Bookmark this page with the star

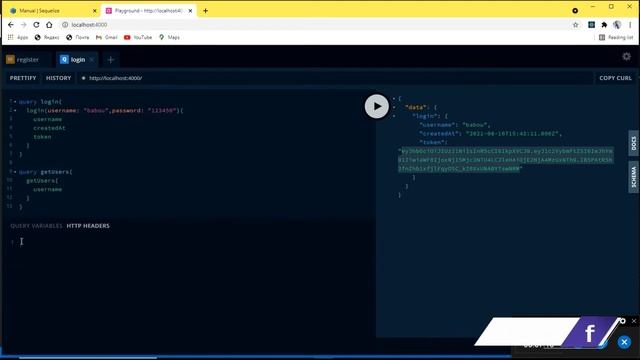click(576, 25)
